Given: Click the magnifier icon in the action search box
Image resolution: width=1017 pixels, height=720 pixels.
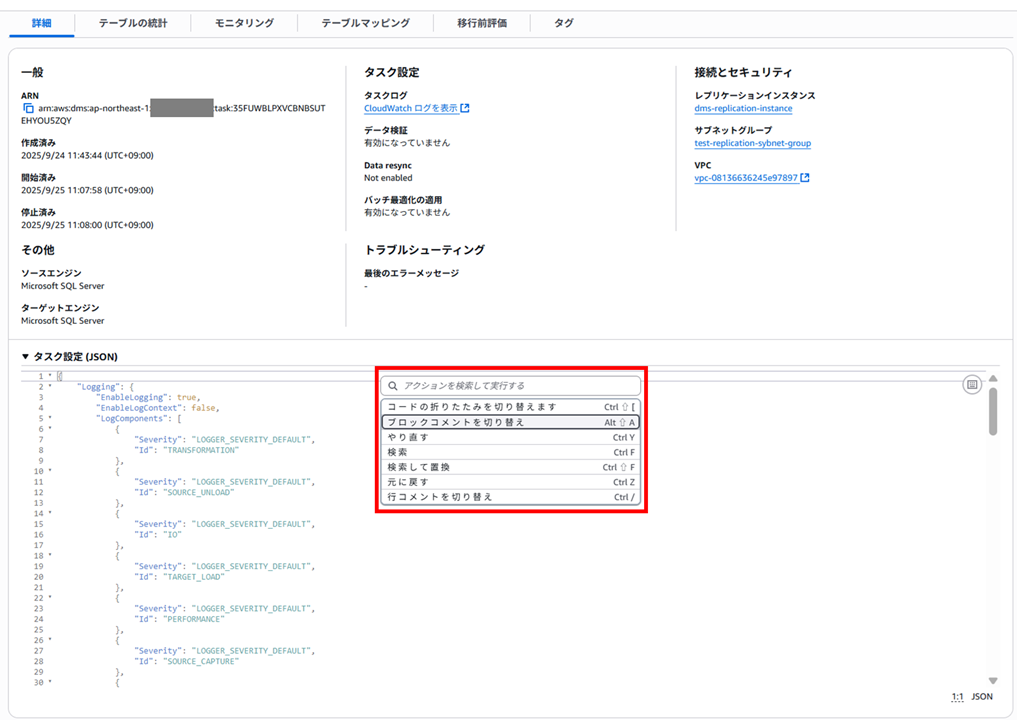Looking at the screenshot, I should pyautogui.click(x=392, y=386).
